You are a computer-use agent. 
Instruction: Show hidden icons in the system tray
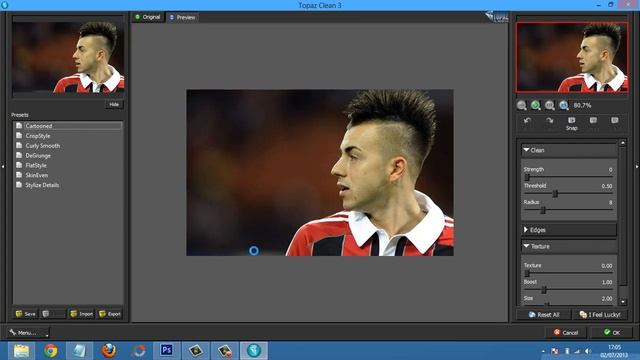[543, 351]
